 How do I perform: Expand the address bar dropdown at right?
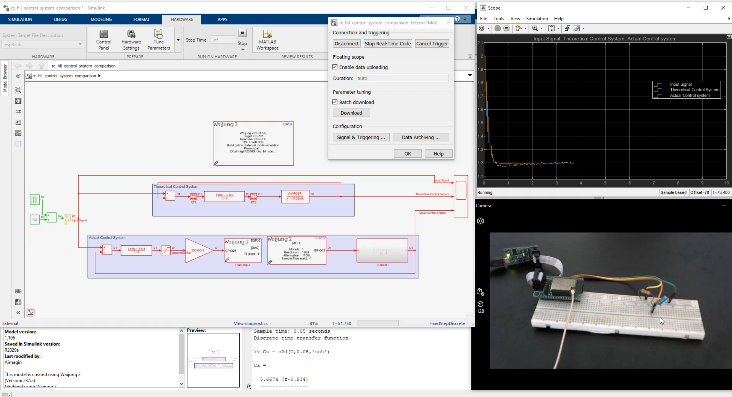(470, 75)
